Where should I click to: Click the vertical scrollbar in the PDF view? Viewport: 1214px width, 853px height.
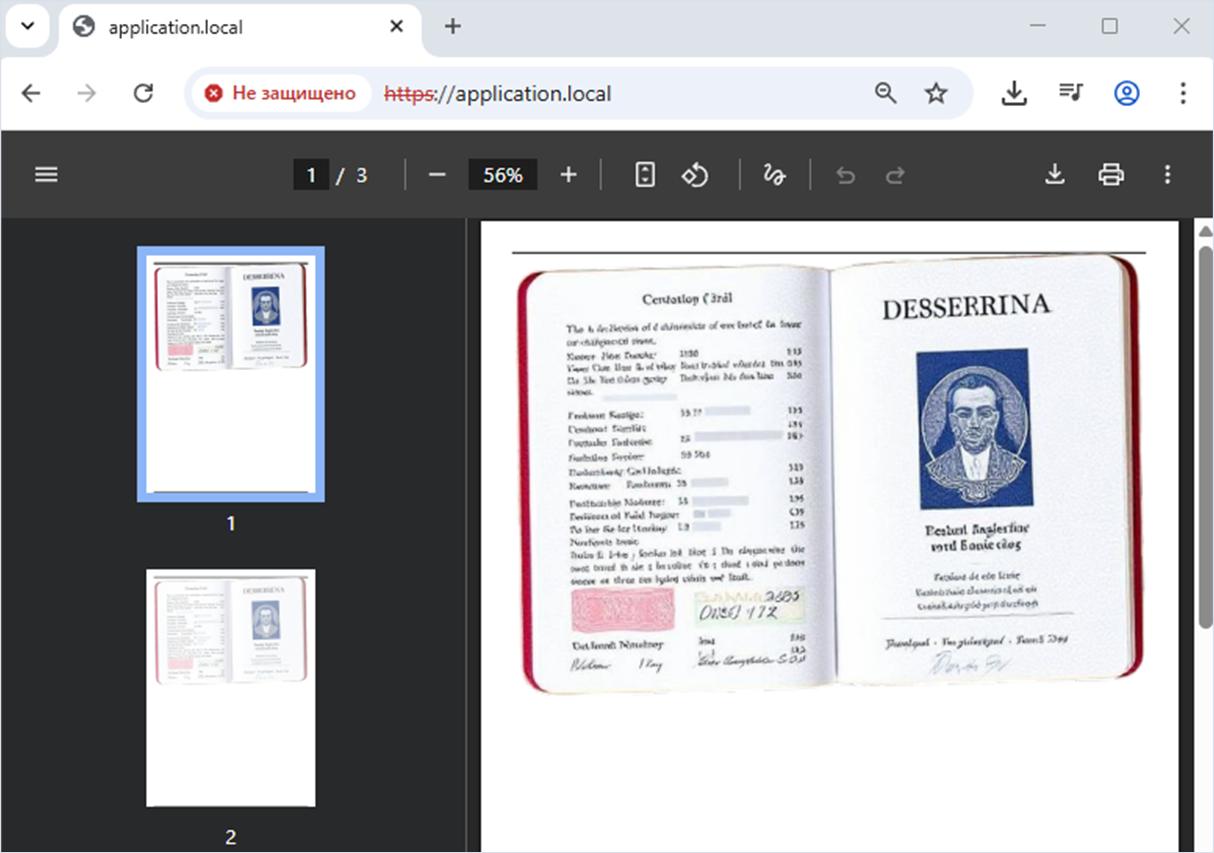tap(1205, 430)
